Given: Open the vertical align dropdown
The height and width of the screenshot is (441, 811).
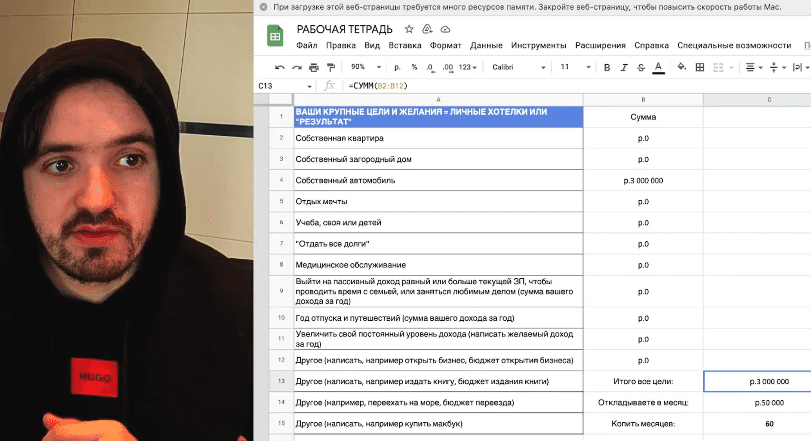Looking at the screenshot, I should pyautogui.click(x=778, y=67).
